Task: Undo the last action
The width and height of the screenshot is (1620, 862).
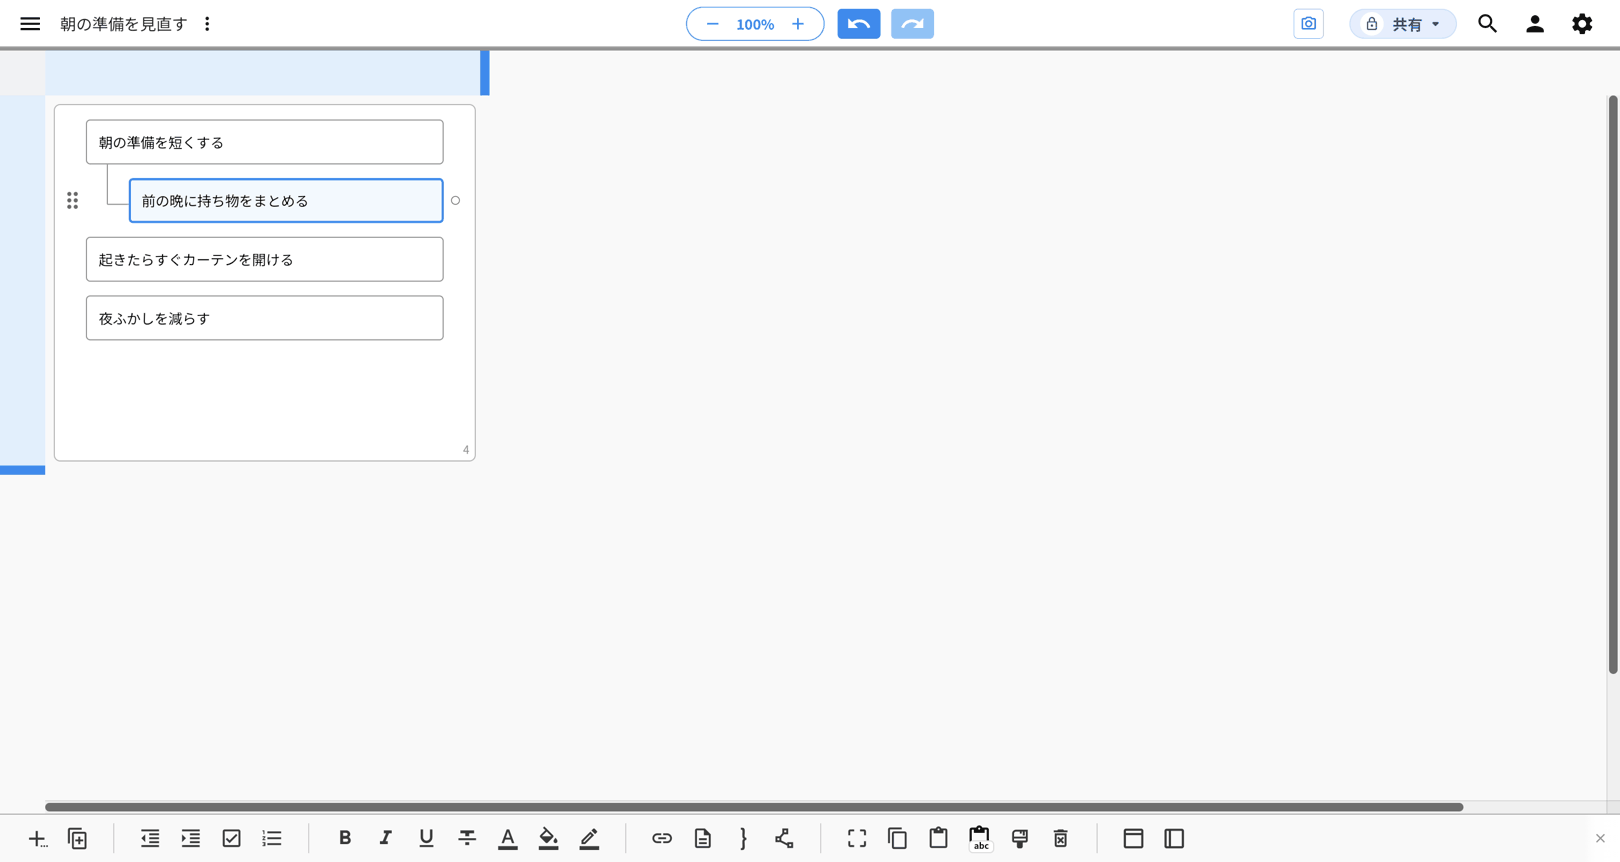Action: coord(859,24)
